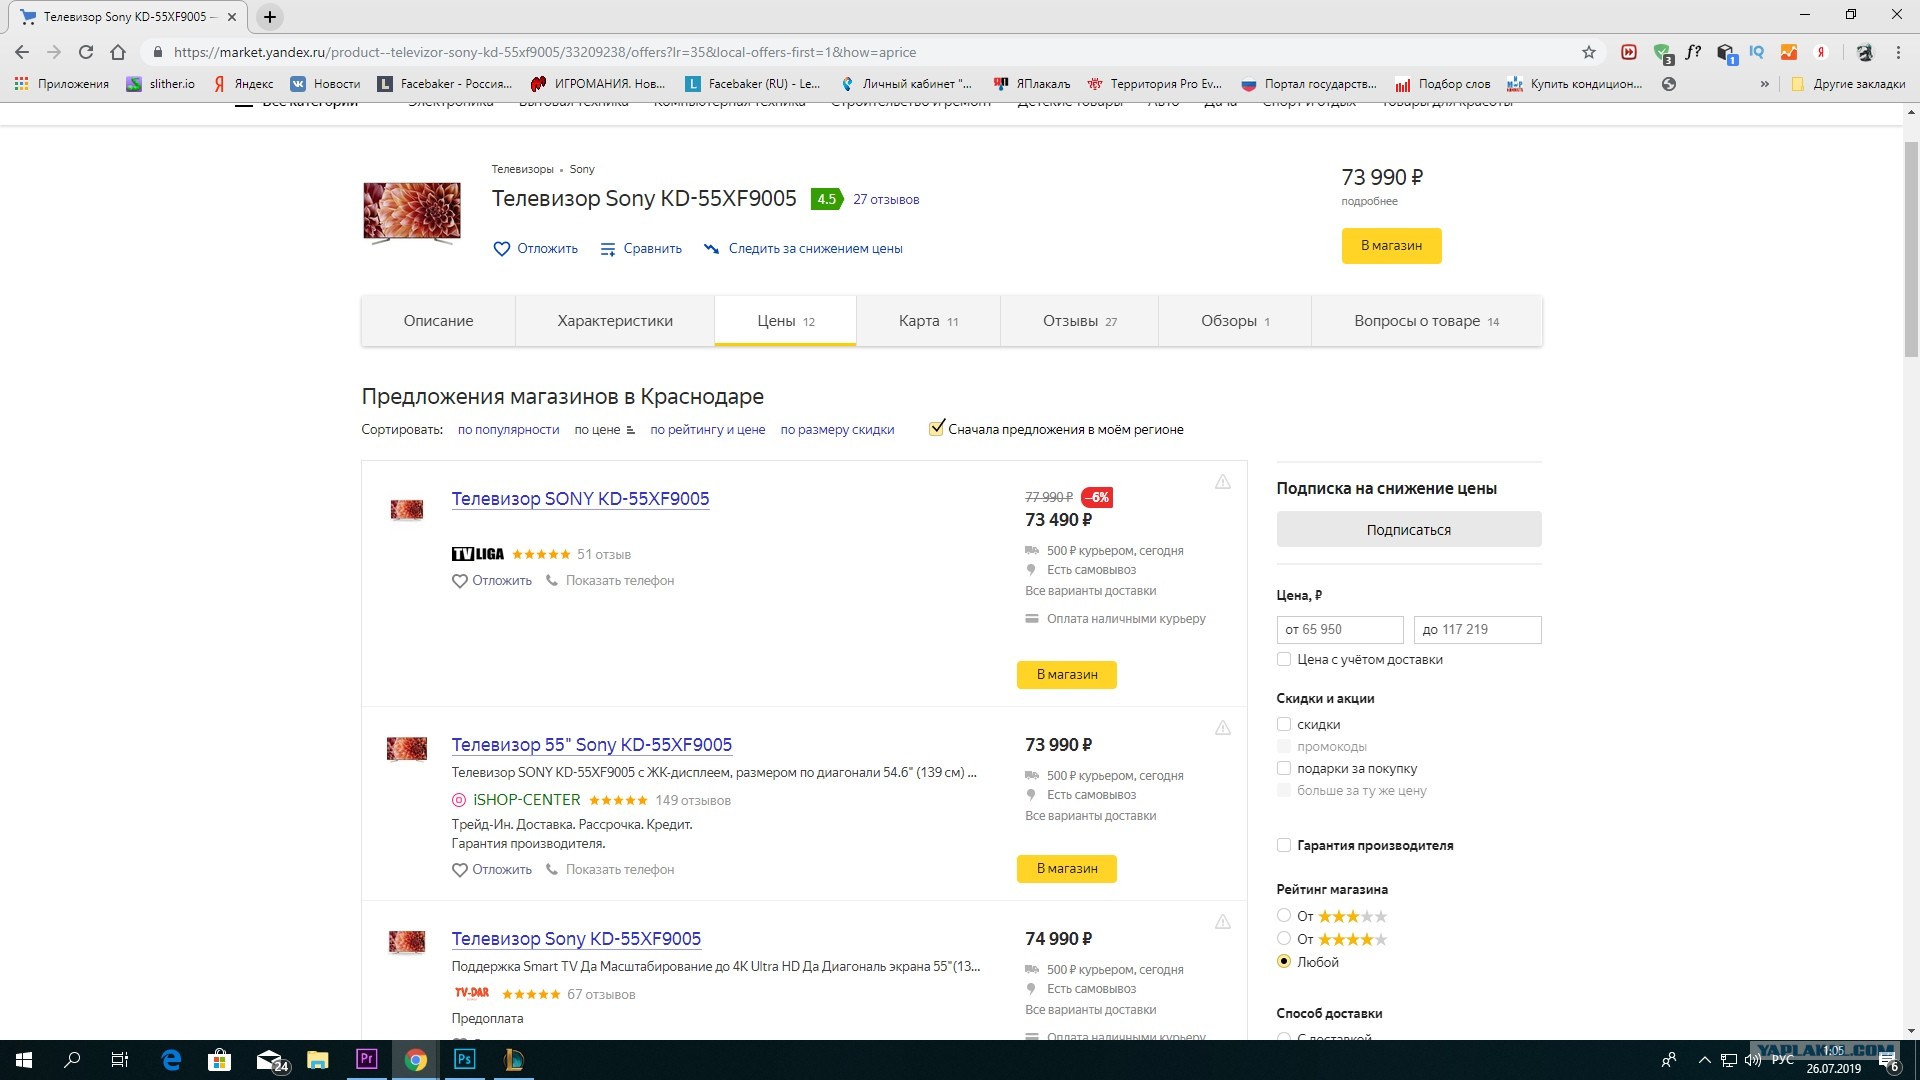The height and width of the screenshot is (1080, 1920).
Task: Launch Microsoft Edge from taskbar
Action: 172,1060
